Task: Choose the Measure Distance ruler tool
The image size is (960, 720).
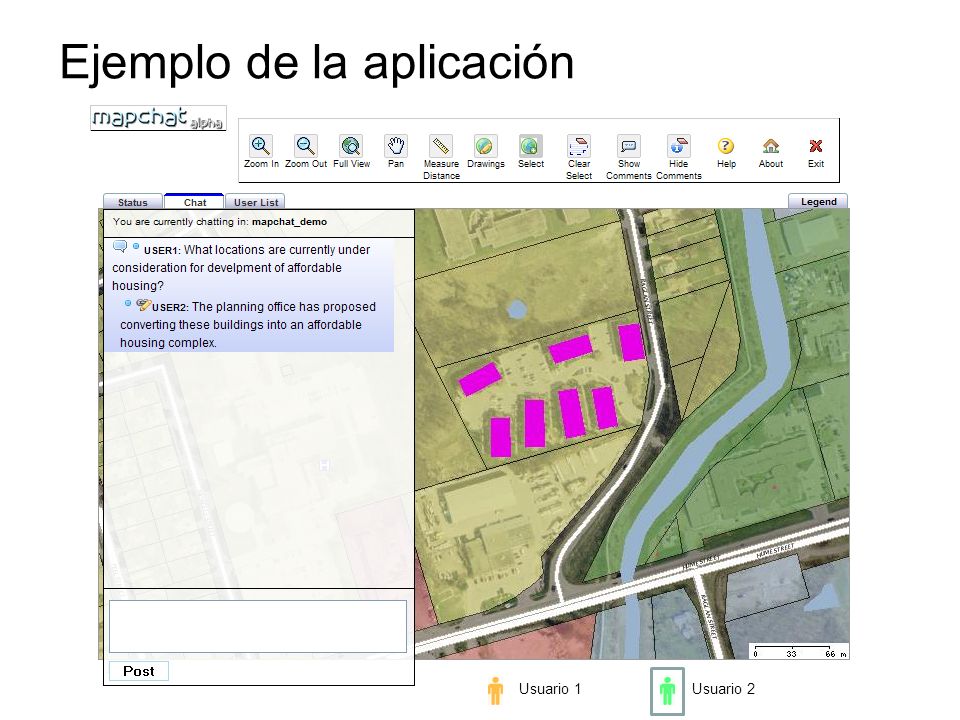Action: point(441,146)
